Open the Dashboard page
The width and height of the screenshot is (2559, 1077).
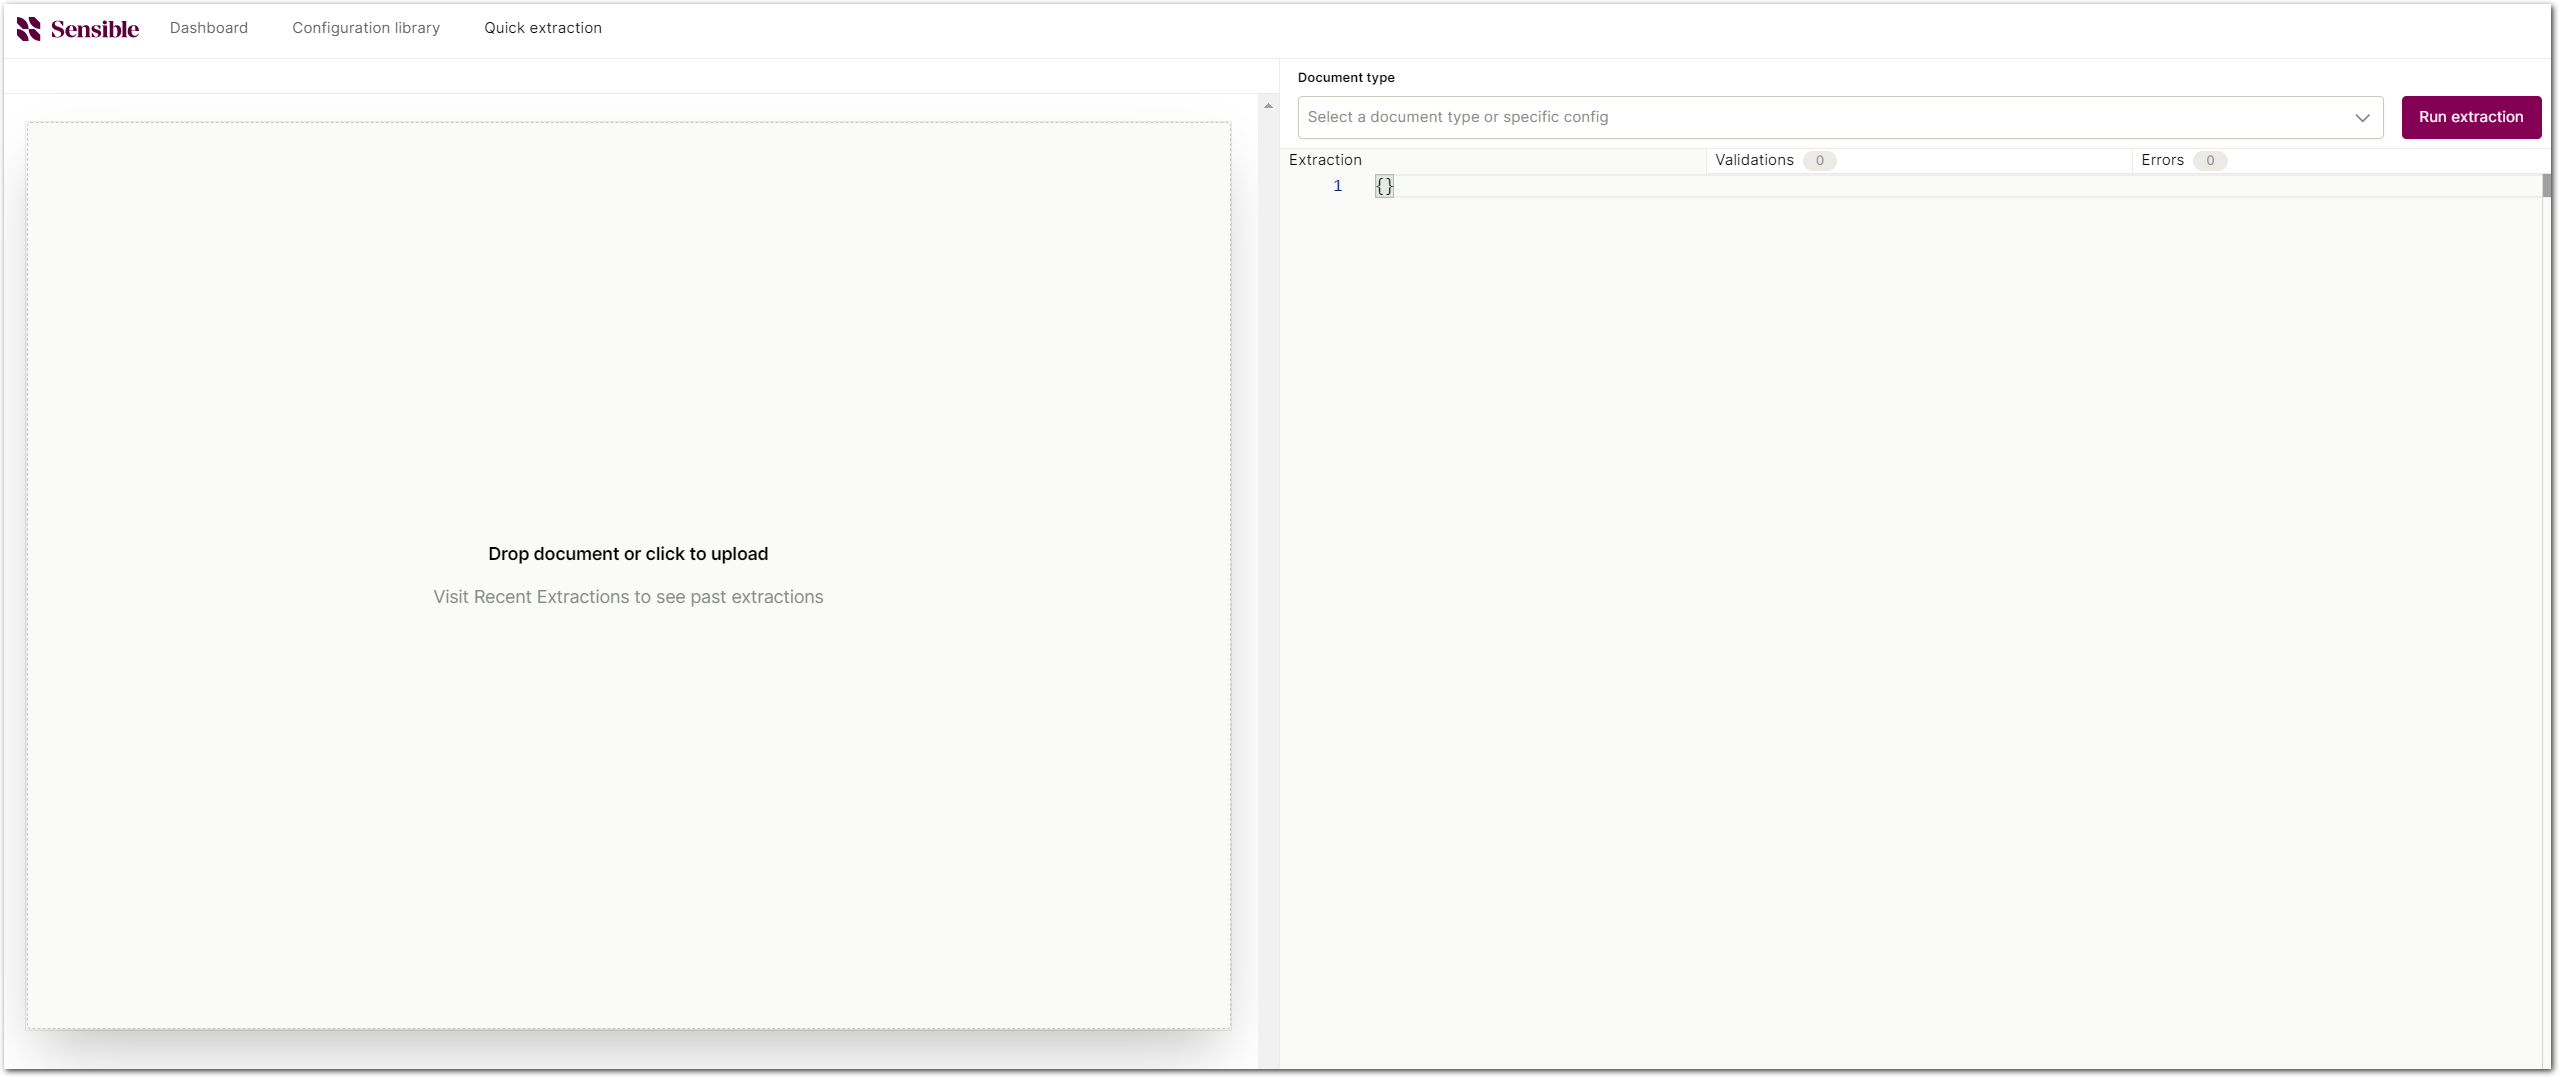point(208,28)
